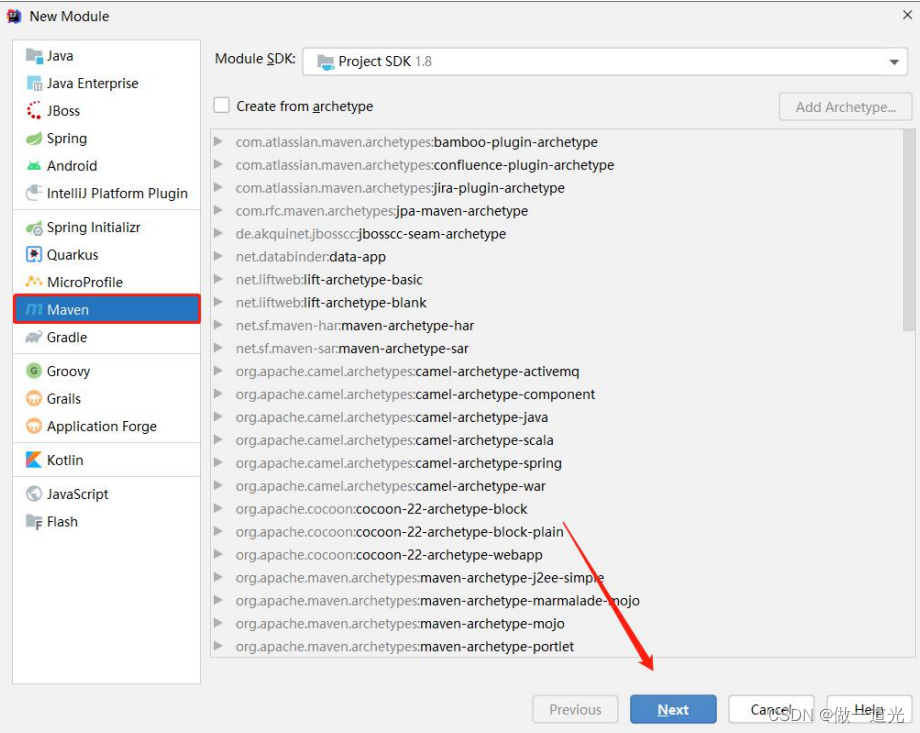Click the IntelliJ logo in title bar

(14, 16)
